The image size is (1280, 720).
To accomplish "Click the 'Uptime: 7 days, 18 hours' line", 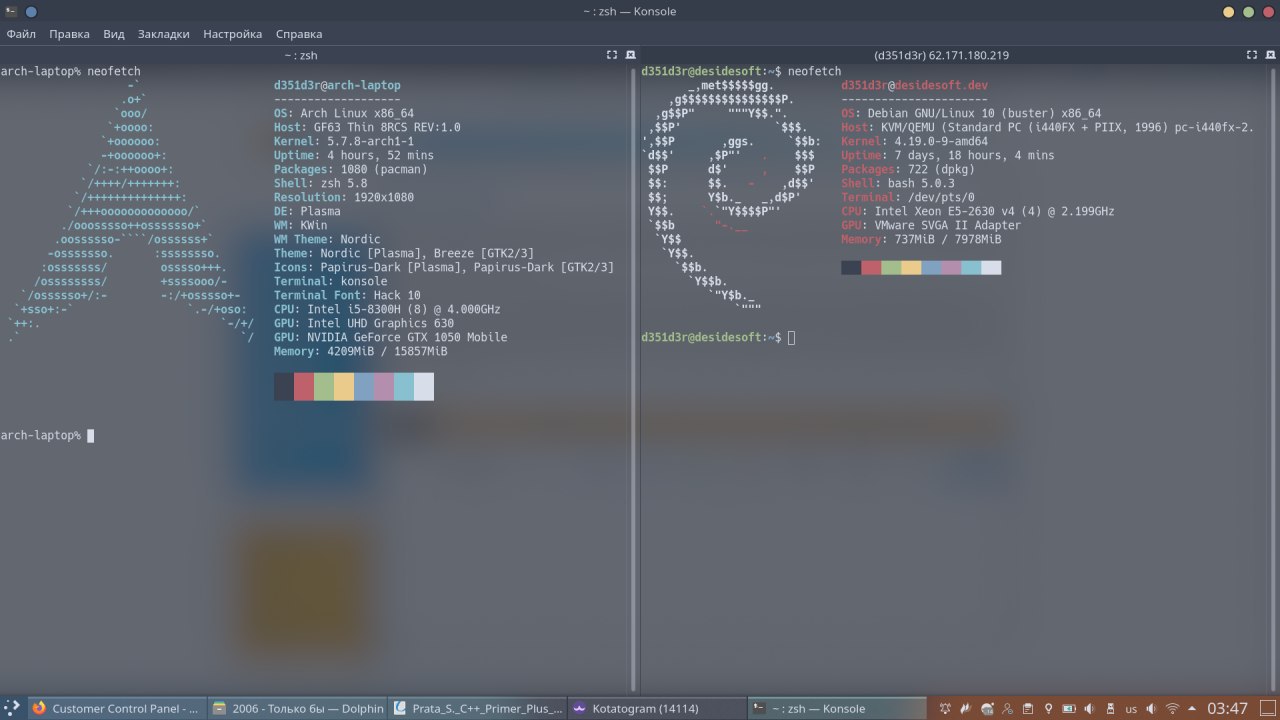I will click(x=948, y=156).
